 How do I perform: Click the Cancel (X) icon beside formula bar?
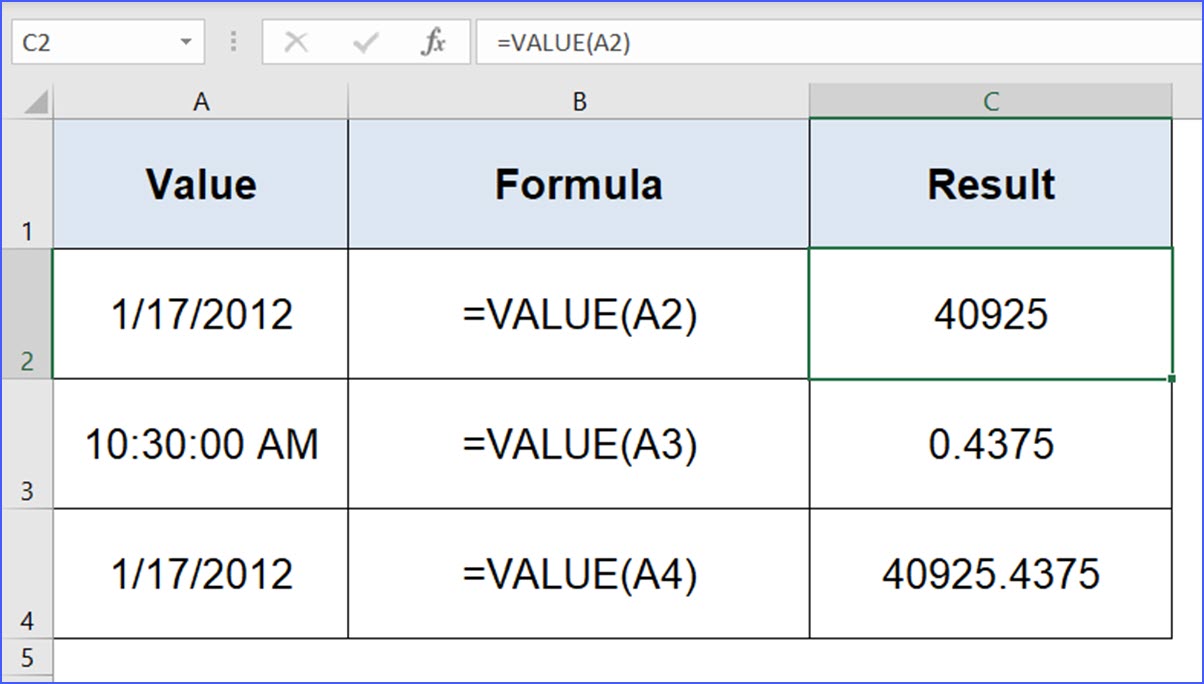tap(295, 41)
